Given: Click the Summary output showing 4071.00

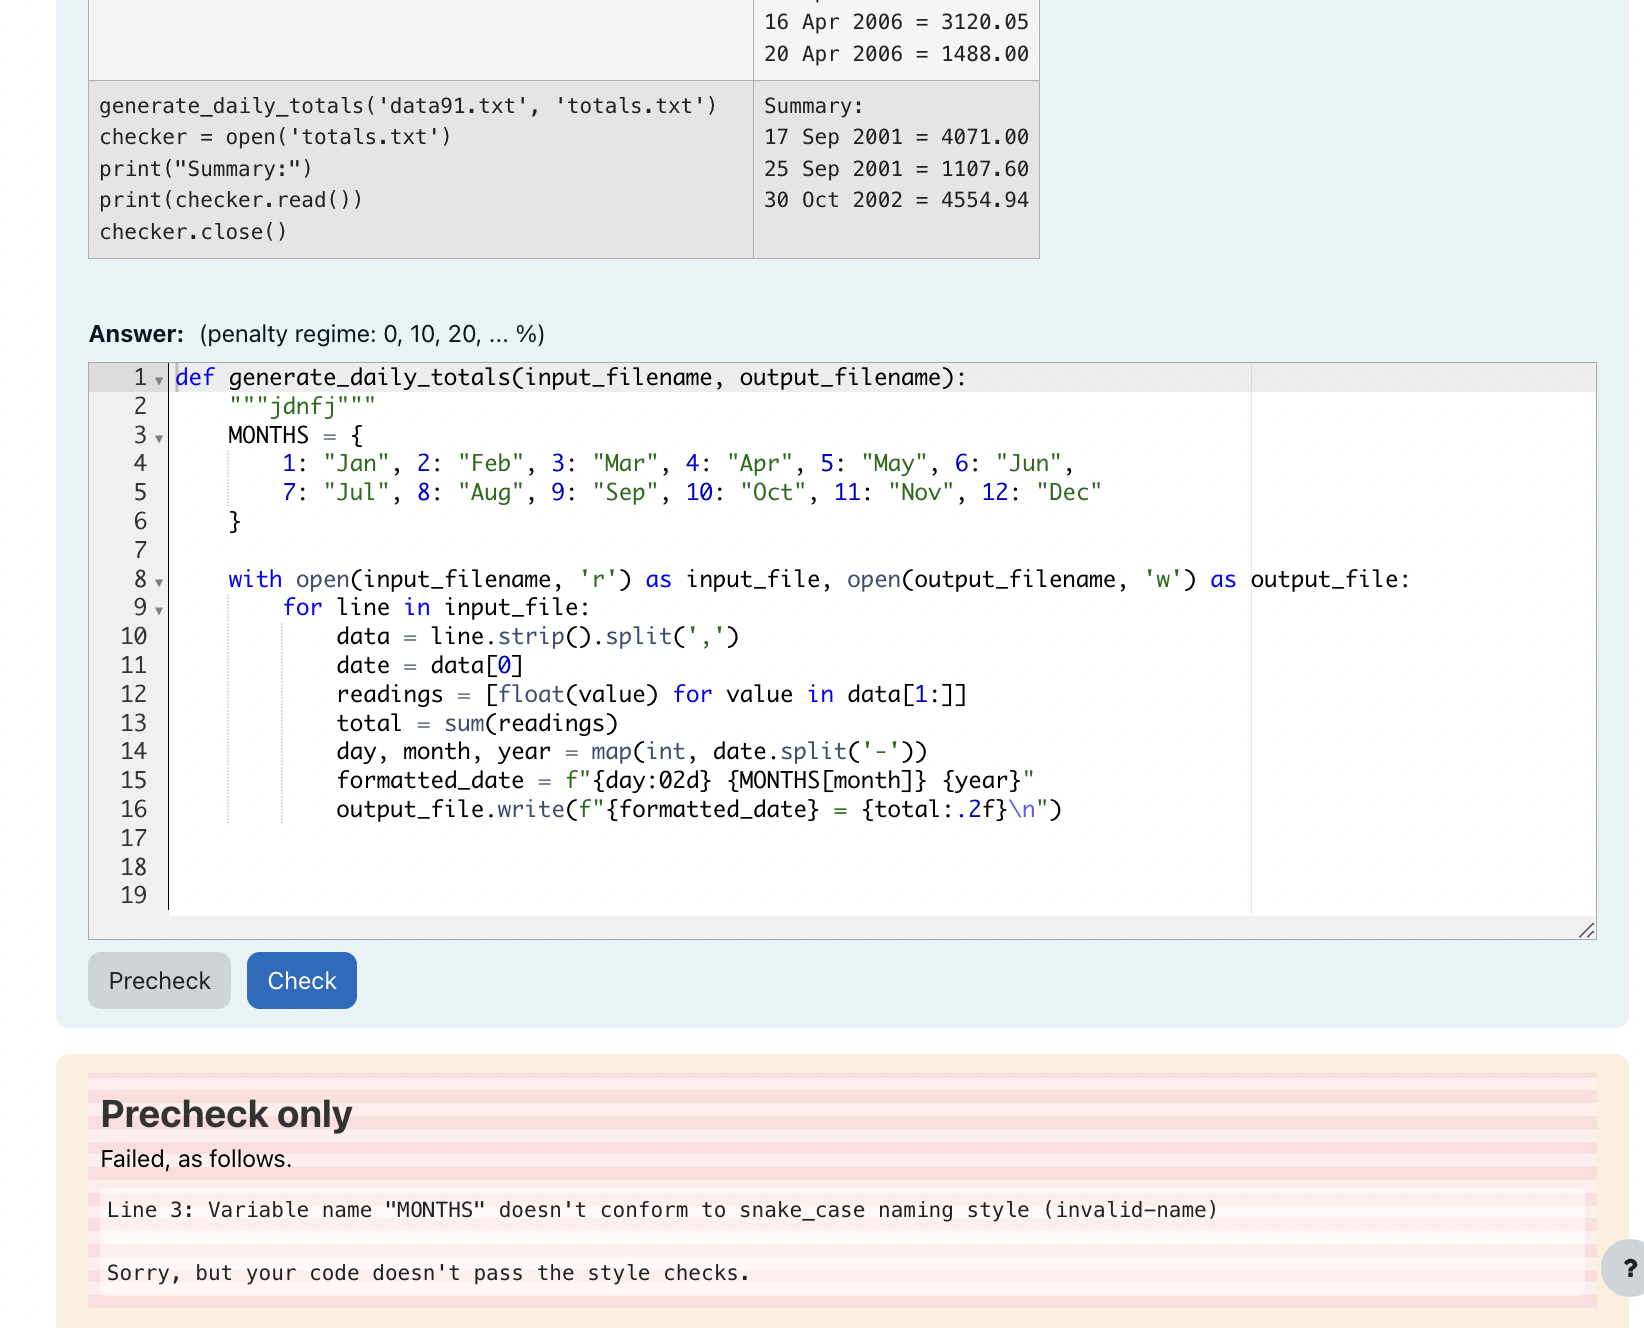Looking at the screenshot, I should click(x=896, y=137).
